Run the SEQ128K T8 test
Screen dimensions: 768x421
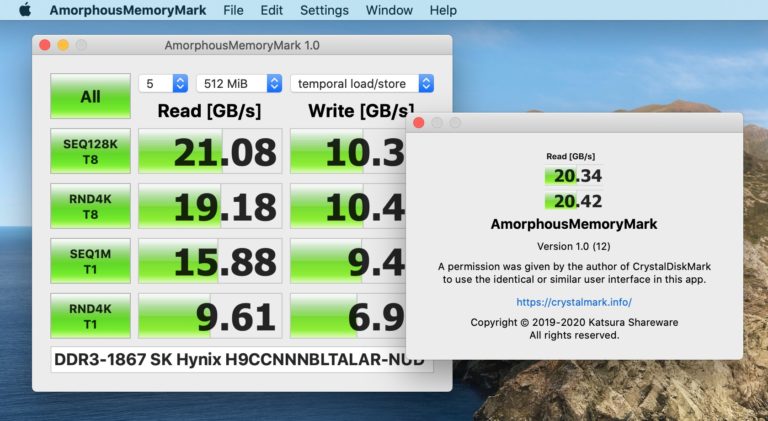coord(90,151)
